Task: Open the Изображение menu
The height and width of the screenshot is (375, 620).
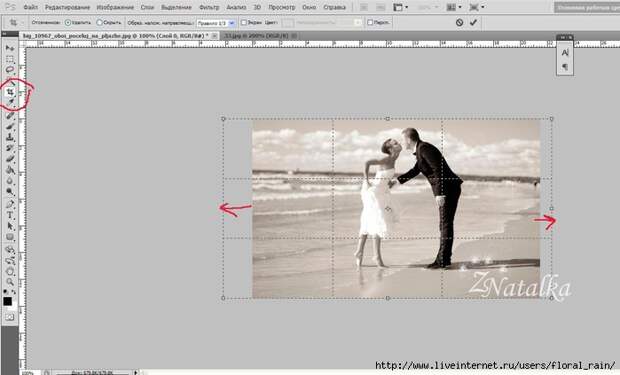Action: 115,7
